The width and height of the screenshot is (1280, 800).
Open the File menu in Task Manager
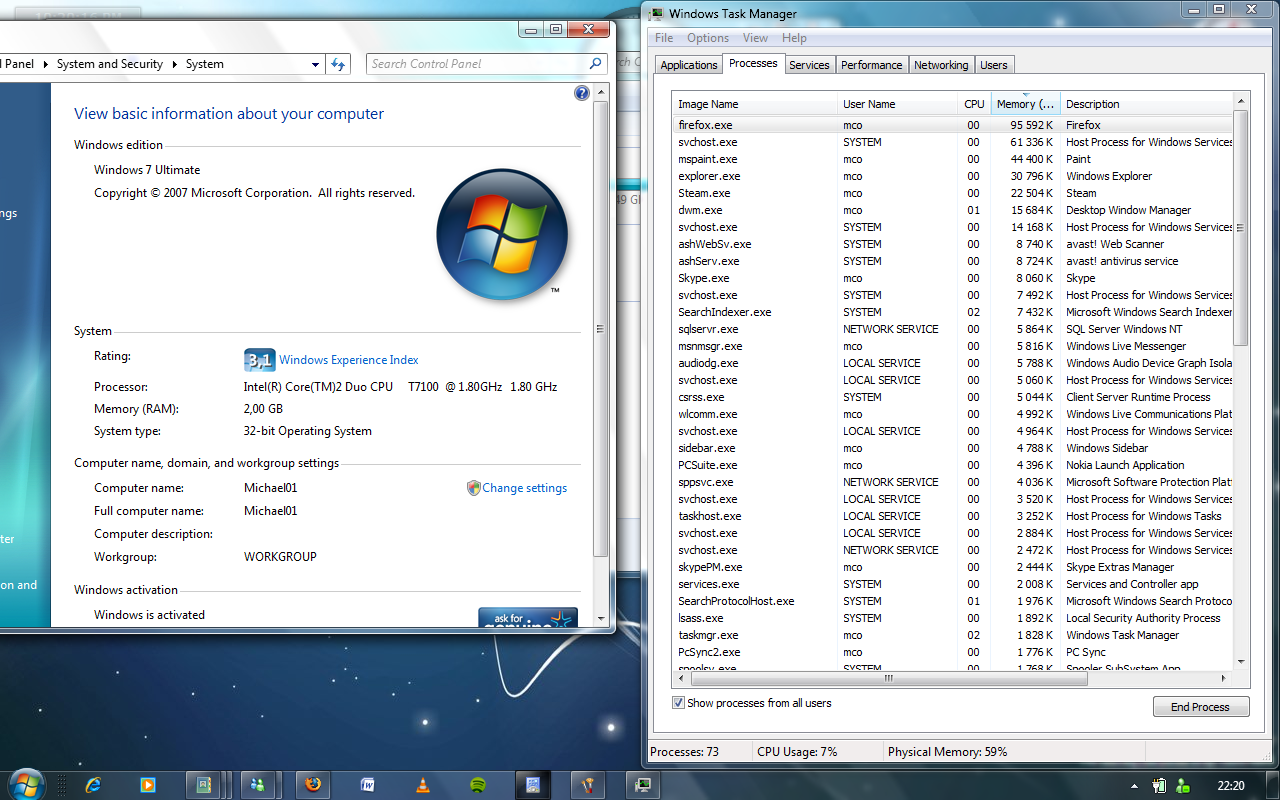tap(664, 38)
